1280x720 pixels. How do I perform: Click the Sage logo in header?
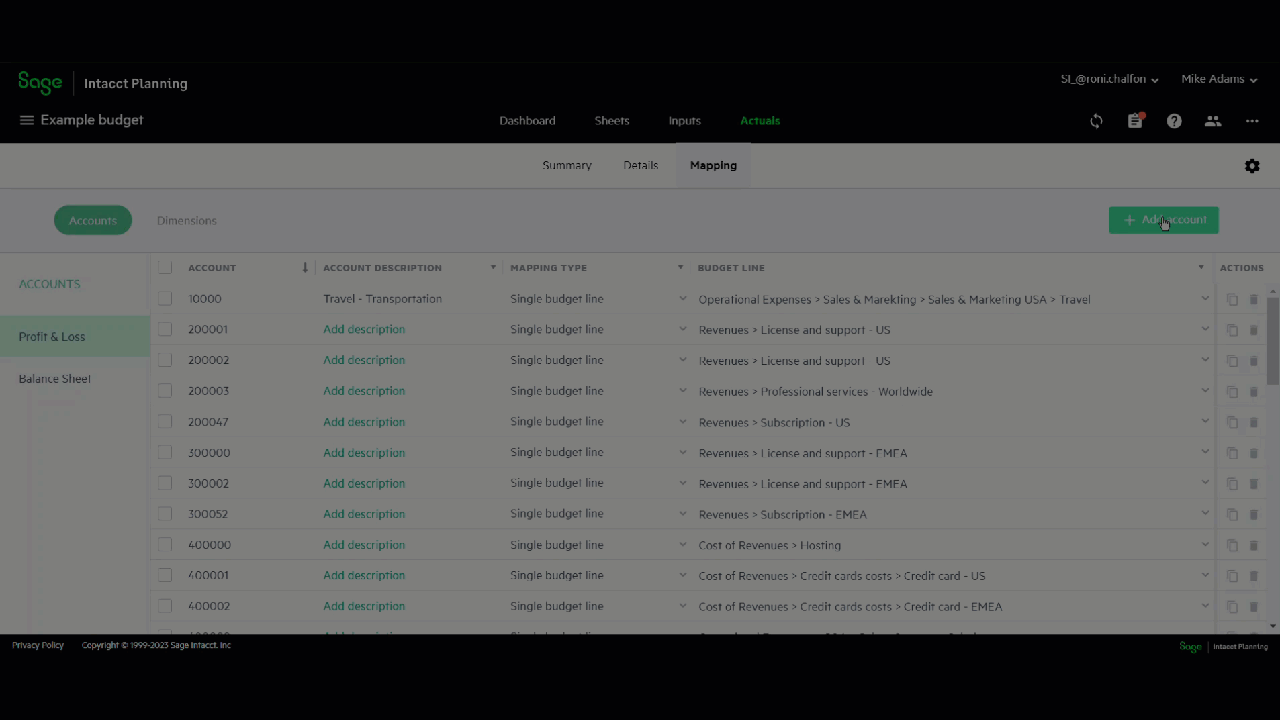click(x=40, y=83)
